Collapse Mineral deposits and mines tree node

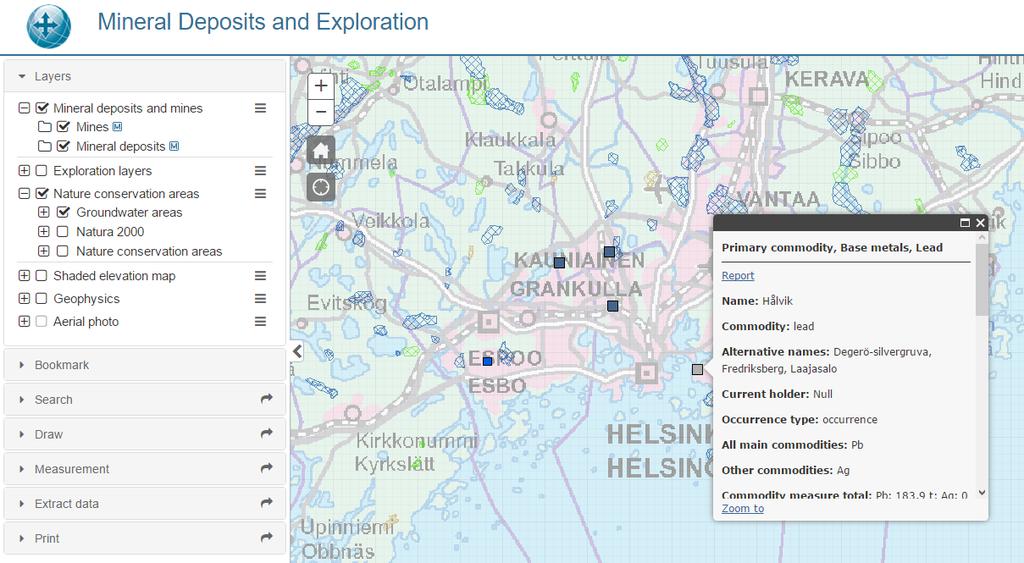24,108
